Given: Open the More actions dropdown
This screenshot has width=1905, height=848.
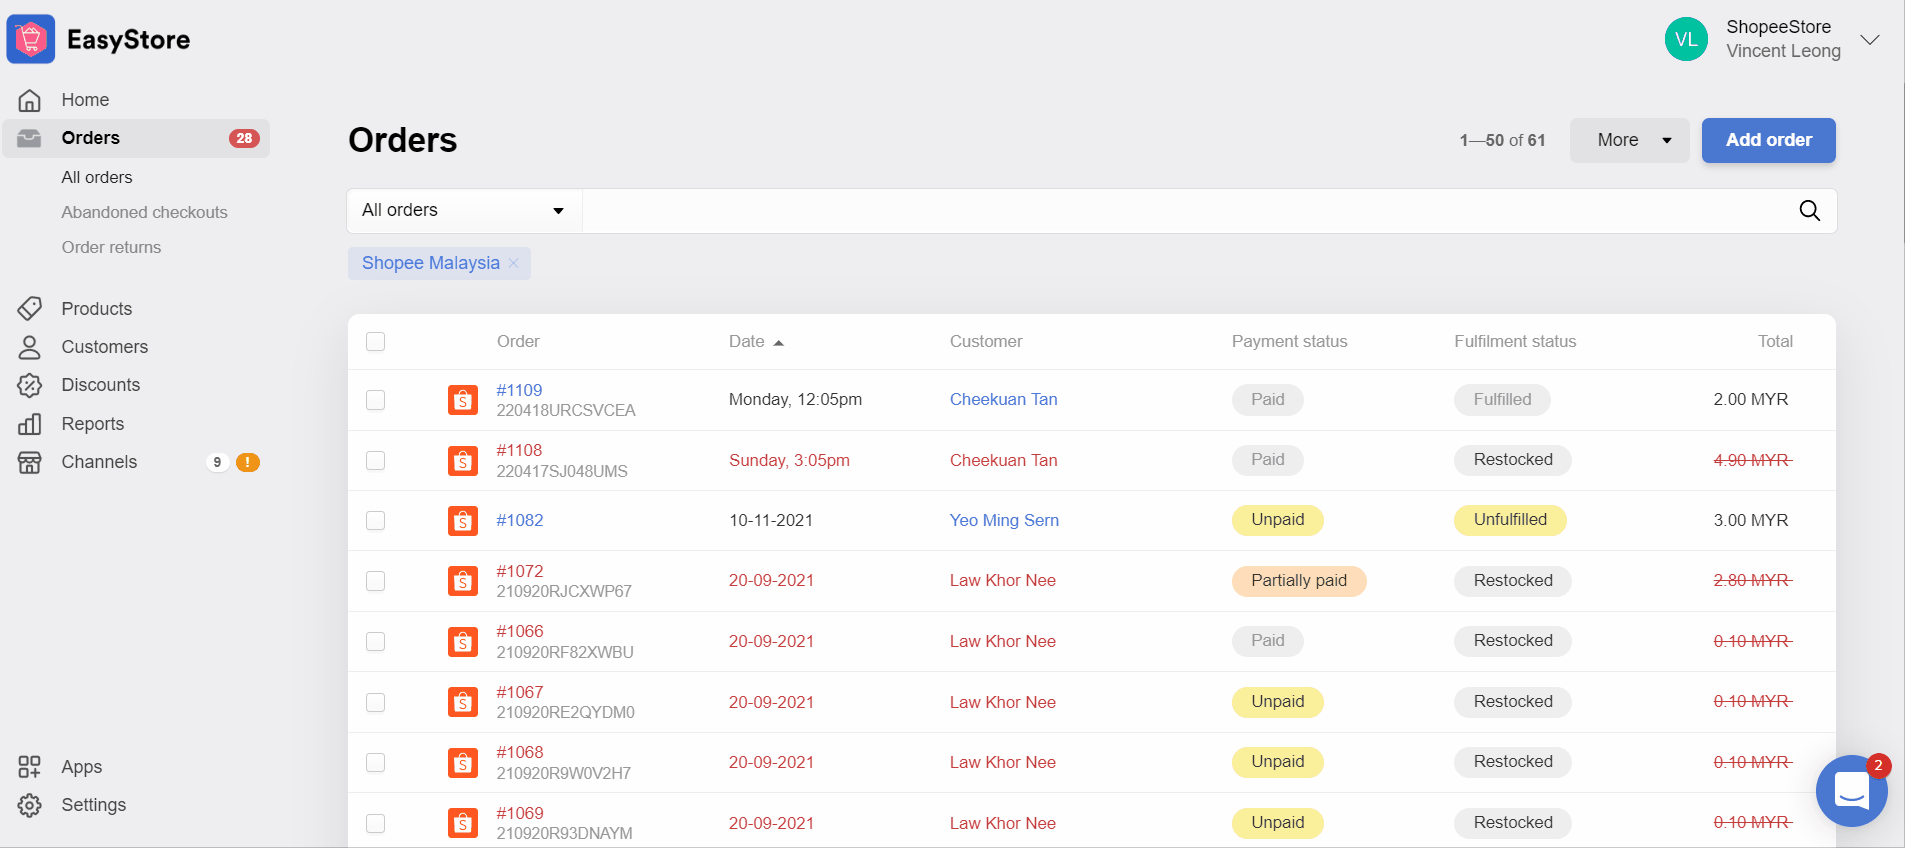Looking at the screenshot, I should click(1629, 140).
